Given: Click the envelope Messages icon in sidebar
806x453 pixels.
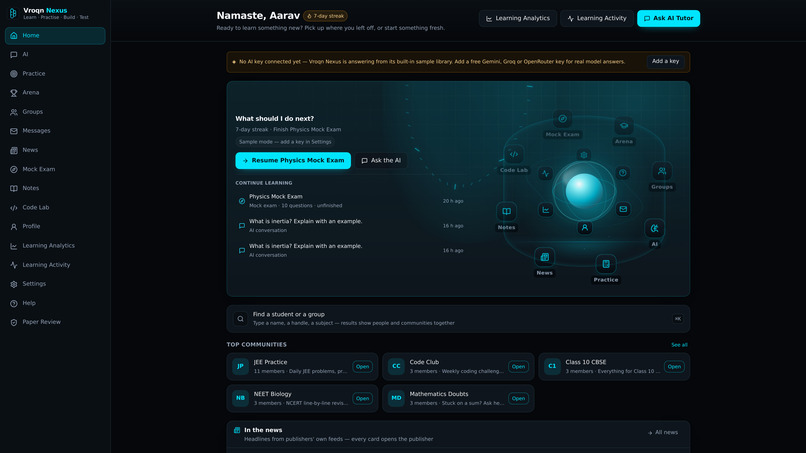Looking at the screenshot, I should [14, 131].
